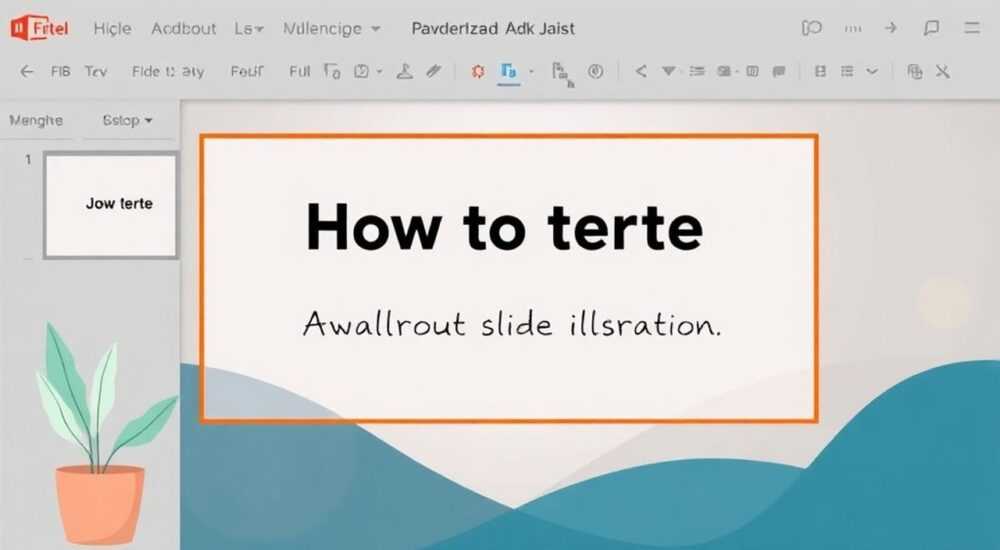Click the page-corner icon next to Ful
The image size is (1000, 550).
point(332,71)
